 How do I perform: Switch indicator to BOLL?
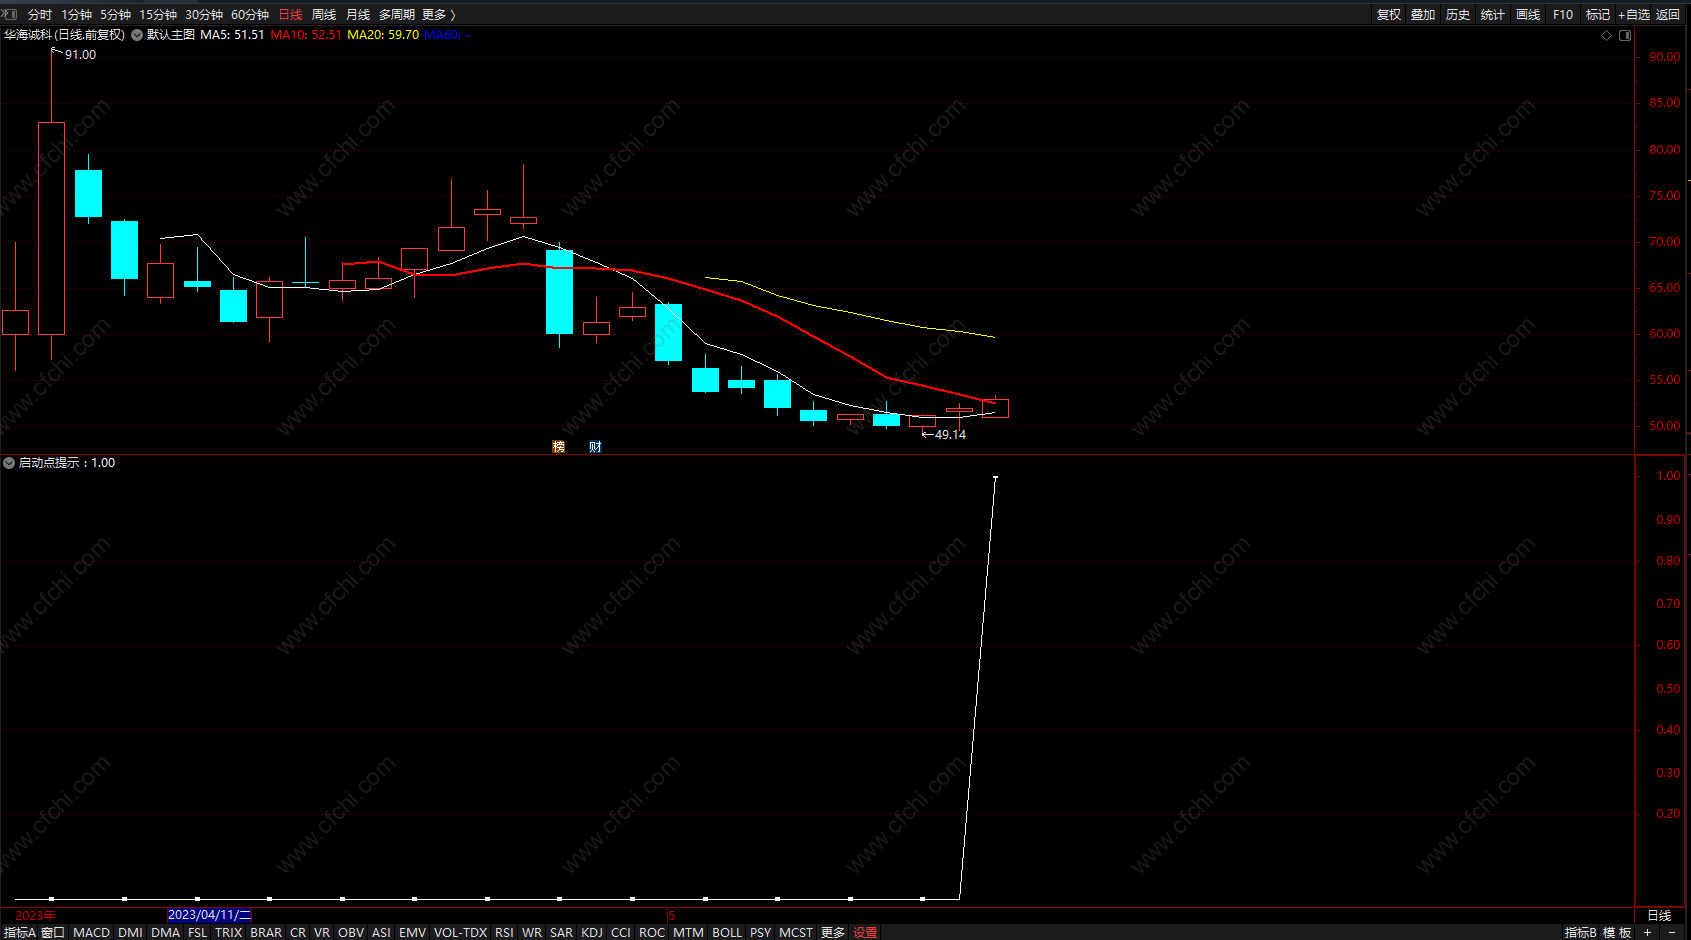[727, 932]
